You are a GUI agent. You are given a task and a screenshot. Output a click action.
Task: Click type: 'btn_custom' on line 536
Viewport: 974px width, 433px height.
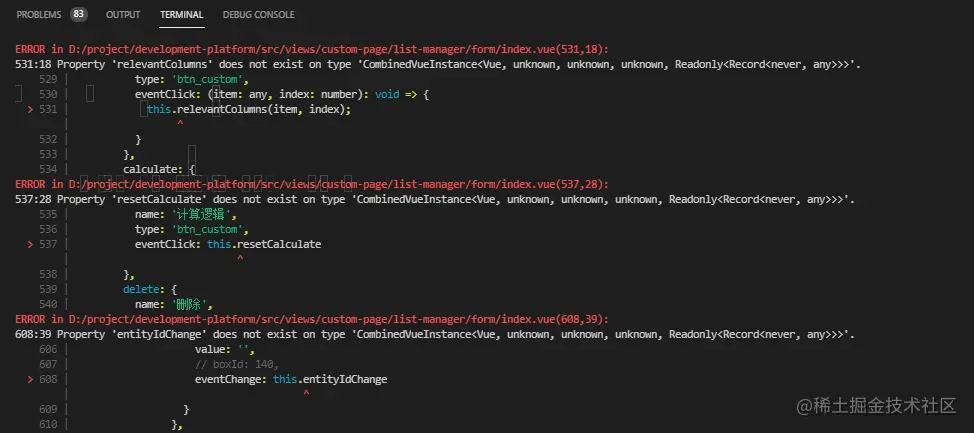192,229
